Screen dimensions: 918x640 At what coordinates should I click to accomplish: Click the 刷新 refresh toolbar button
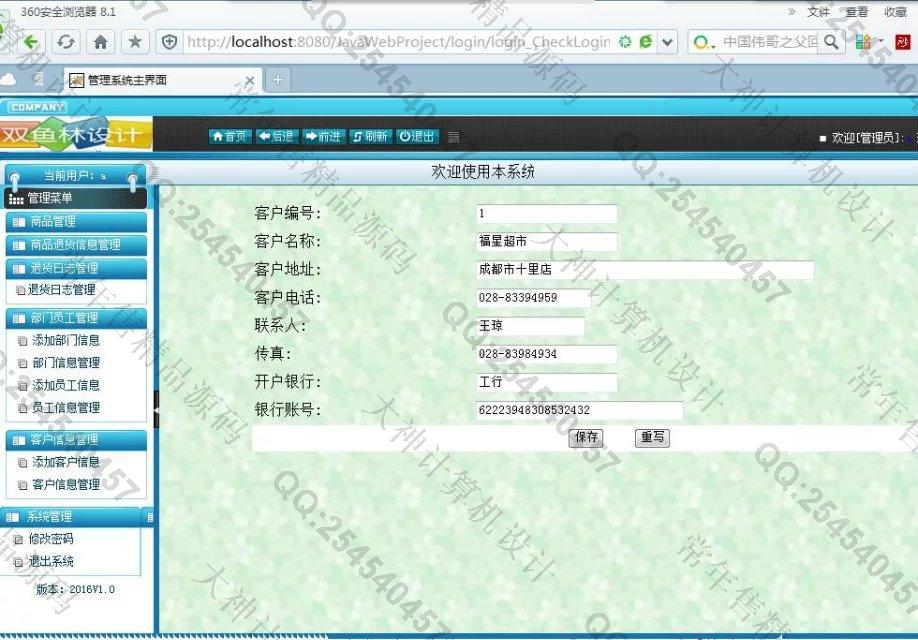(370, 137)
